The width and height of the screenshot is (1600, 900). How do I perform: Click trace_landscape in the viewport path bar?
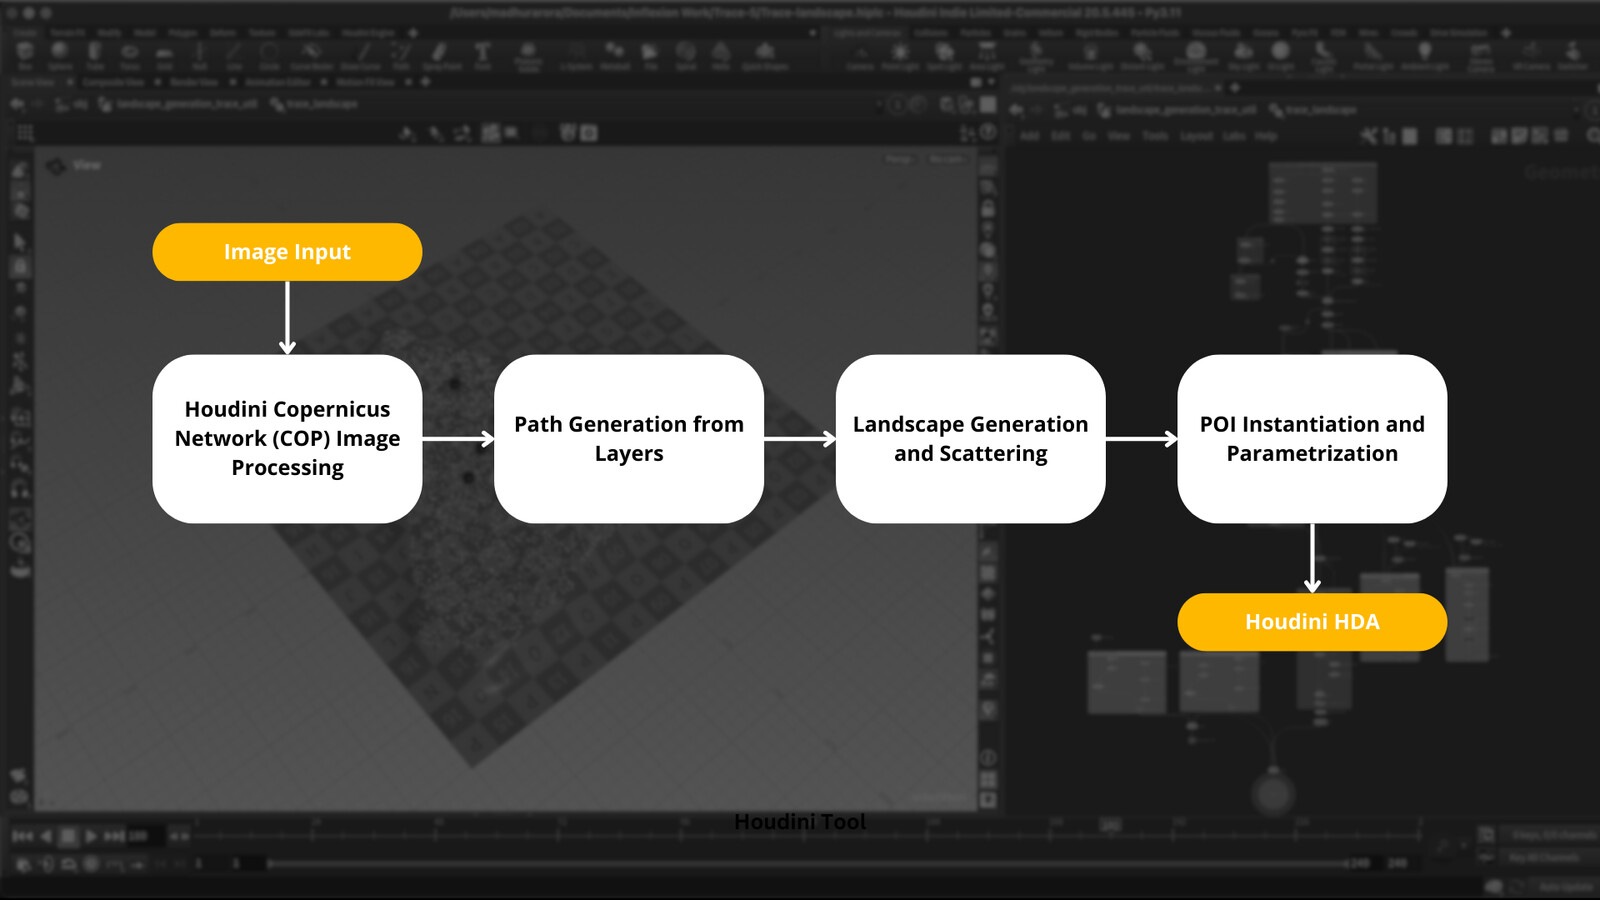(x=322, y=104)
